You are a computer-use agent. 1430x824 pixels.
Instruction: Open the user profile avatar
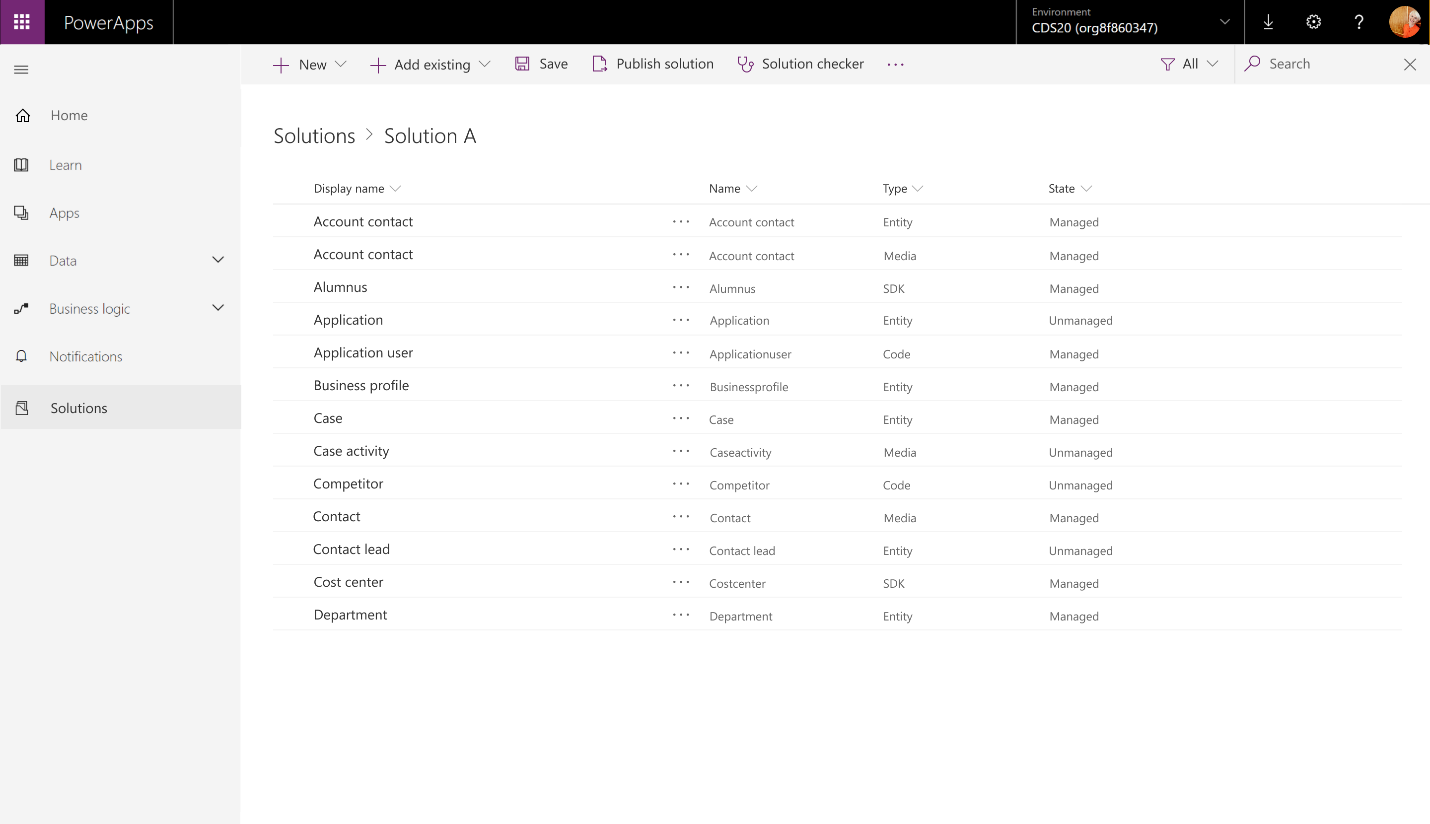click(1404, 22)
